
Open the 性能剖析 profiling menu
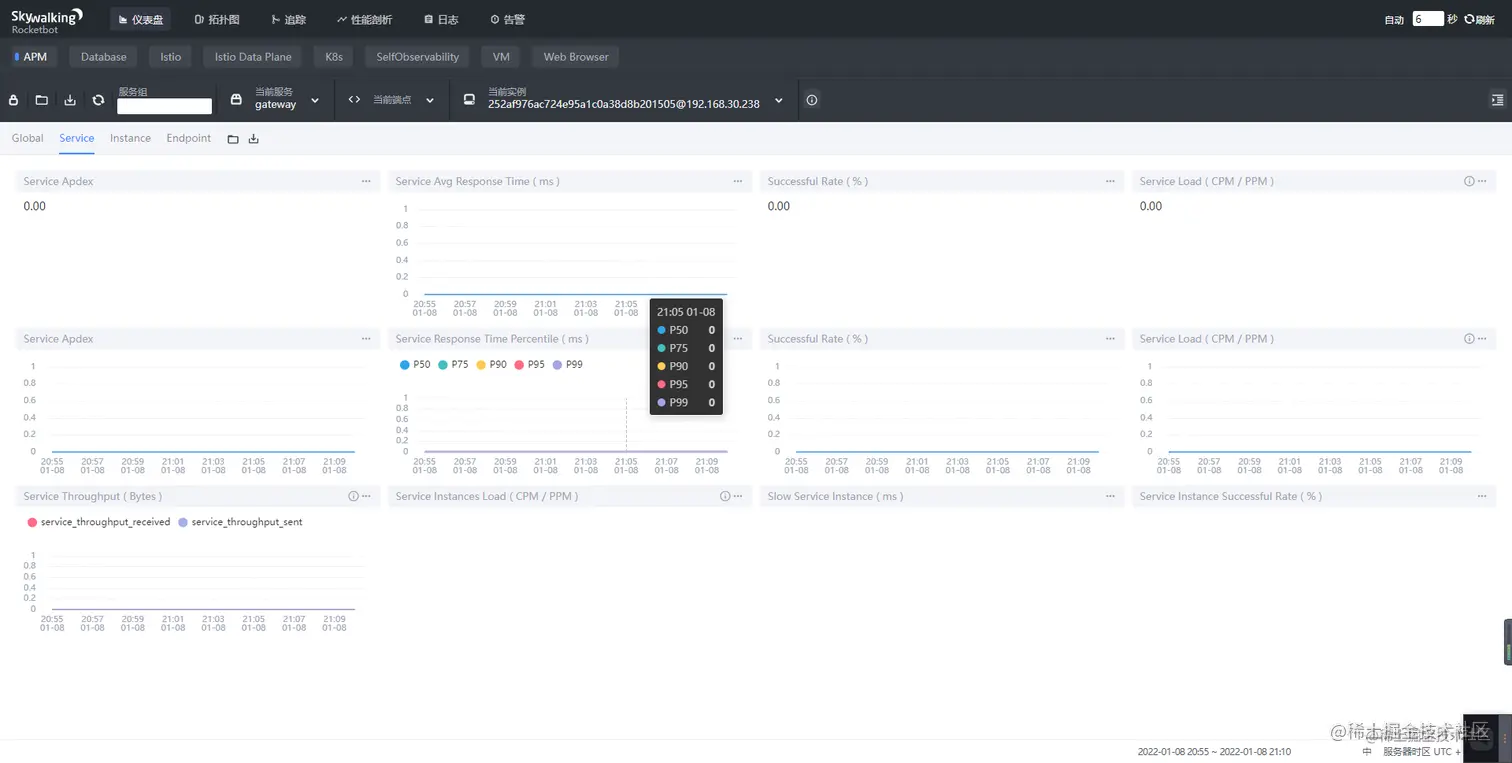coord(365,19)
